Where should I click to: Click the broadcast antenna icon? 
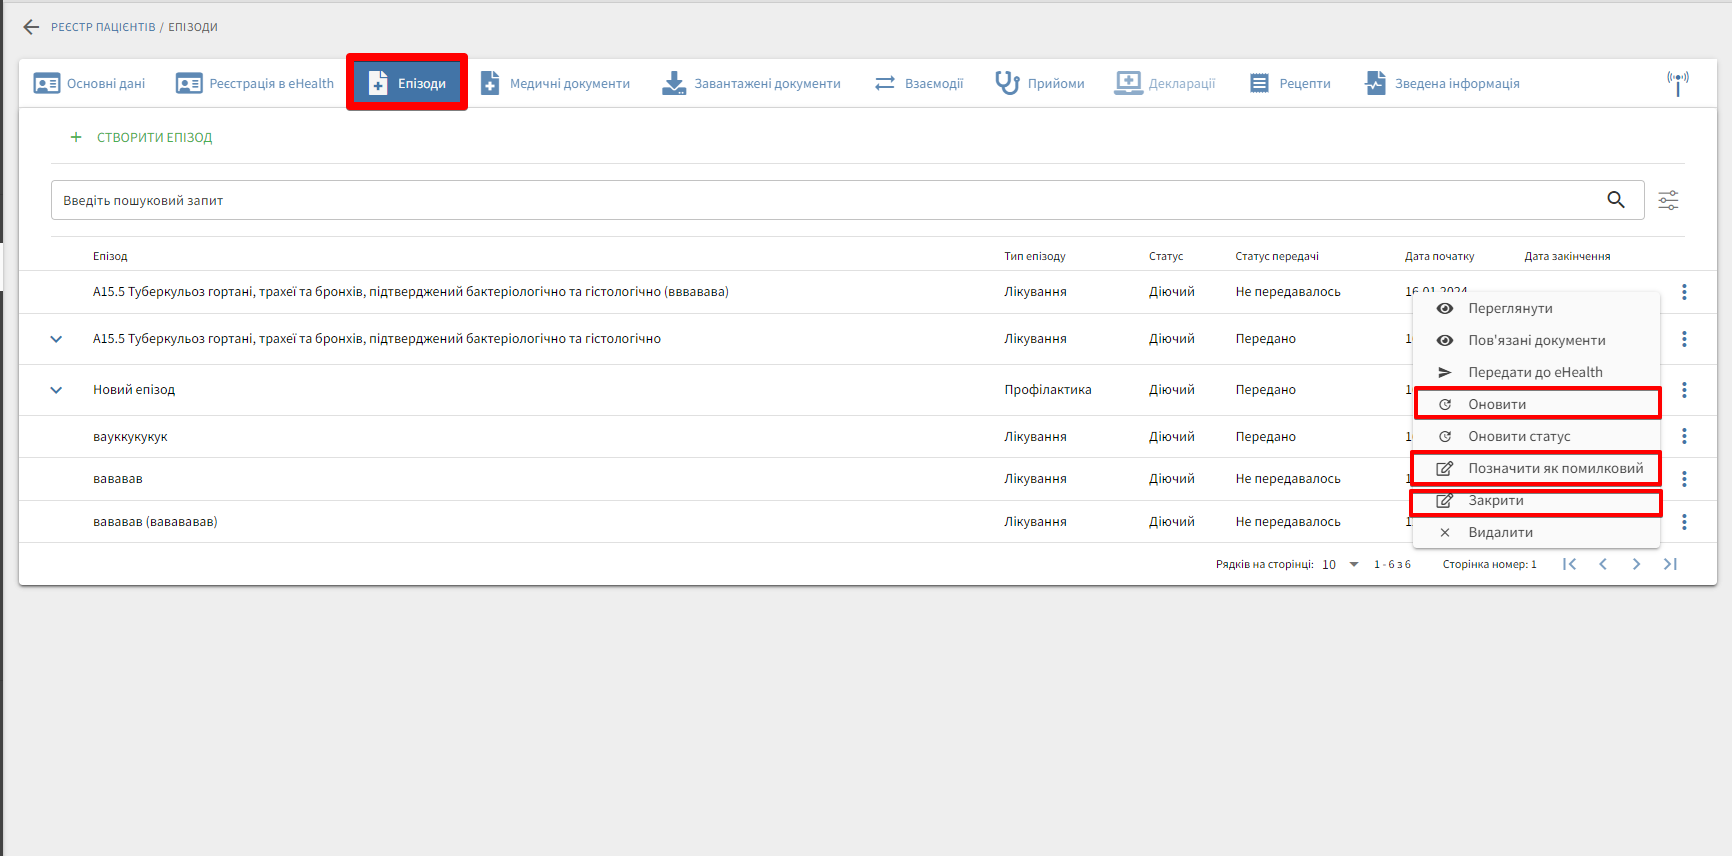tap(1677, 82)
